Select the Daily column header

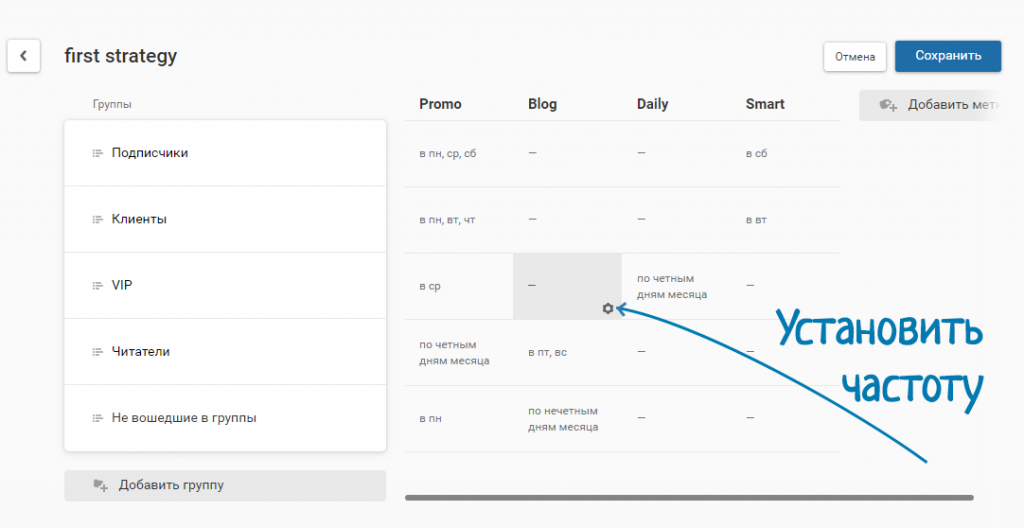(x=652, y=104)
